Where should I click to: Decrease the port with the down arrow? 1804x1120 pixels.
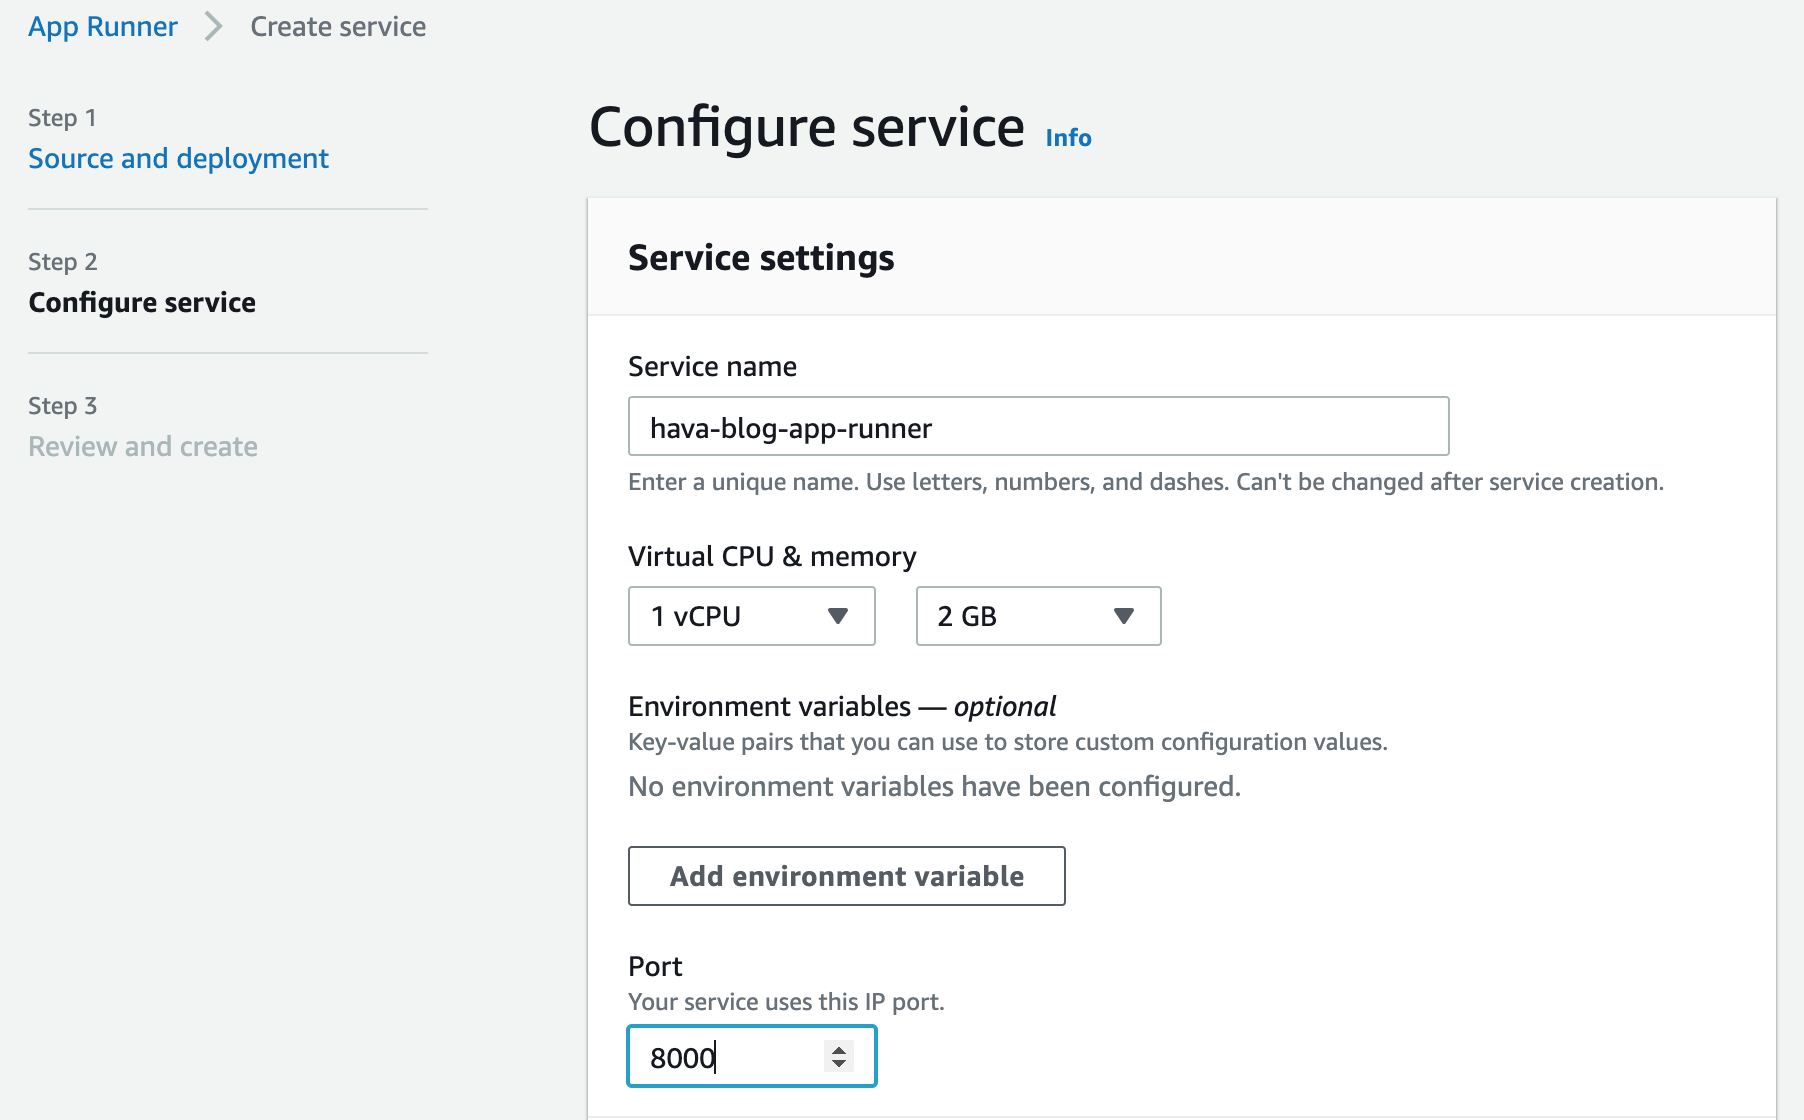click(x=839, y=1064)
